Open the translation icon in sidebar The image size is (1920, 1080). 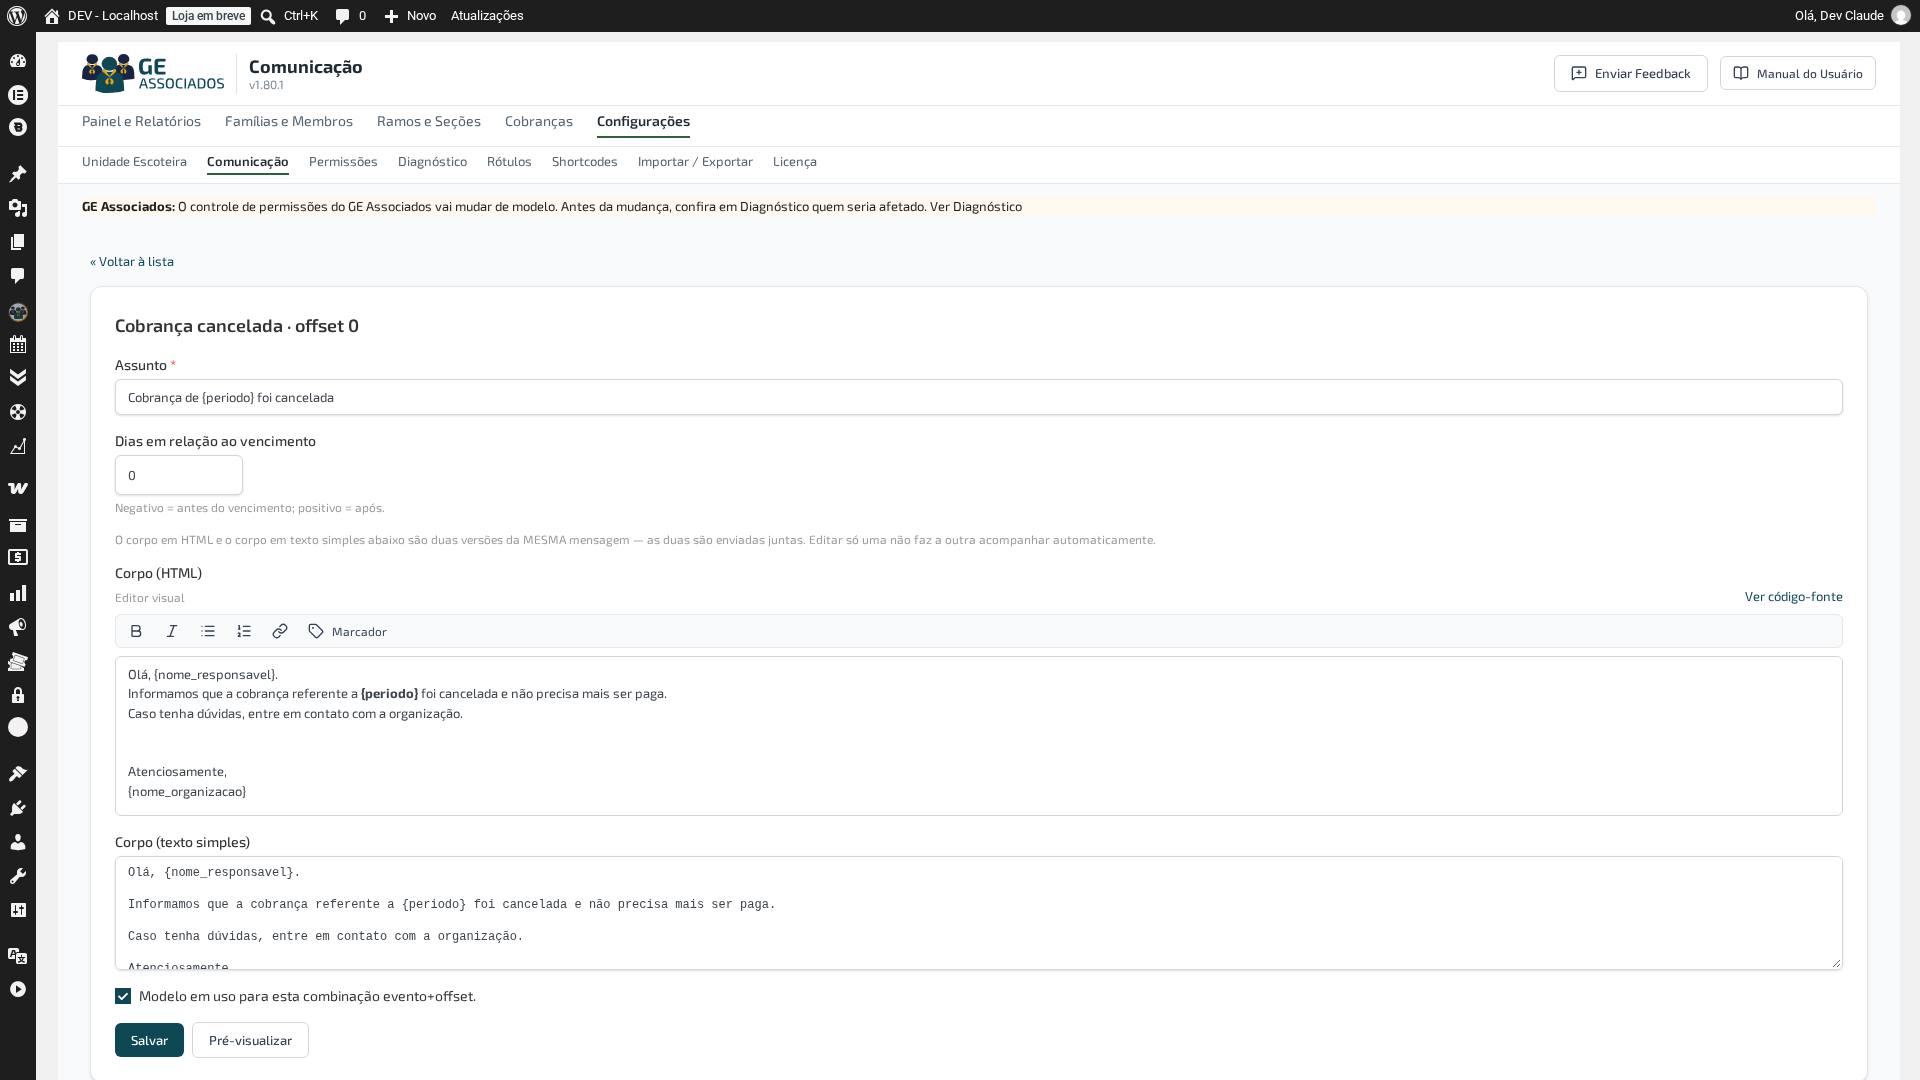click(18, 956)
